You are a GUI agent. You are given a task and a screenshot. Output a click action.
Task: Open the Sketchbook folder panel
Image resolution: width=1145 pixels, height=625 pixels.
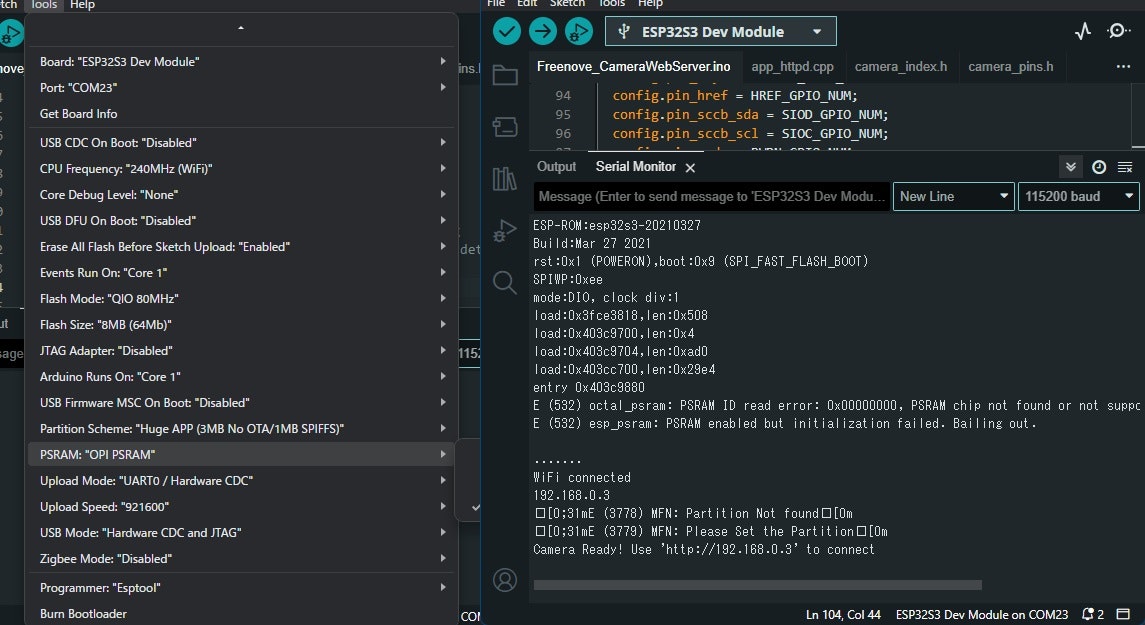click(x=505, y=75)
